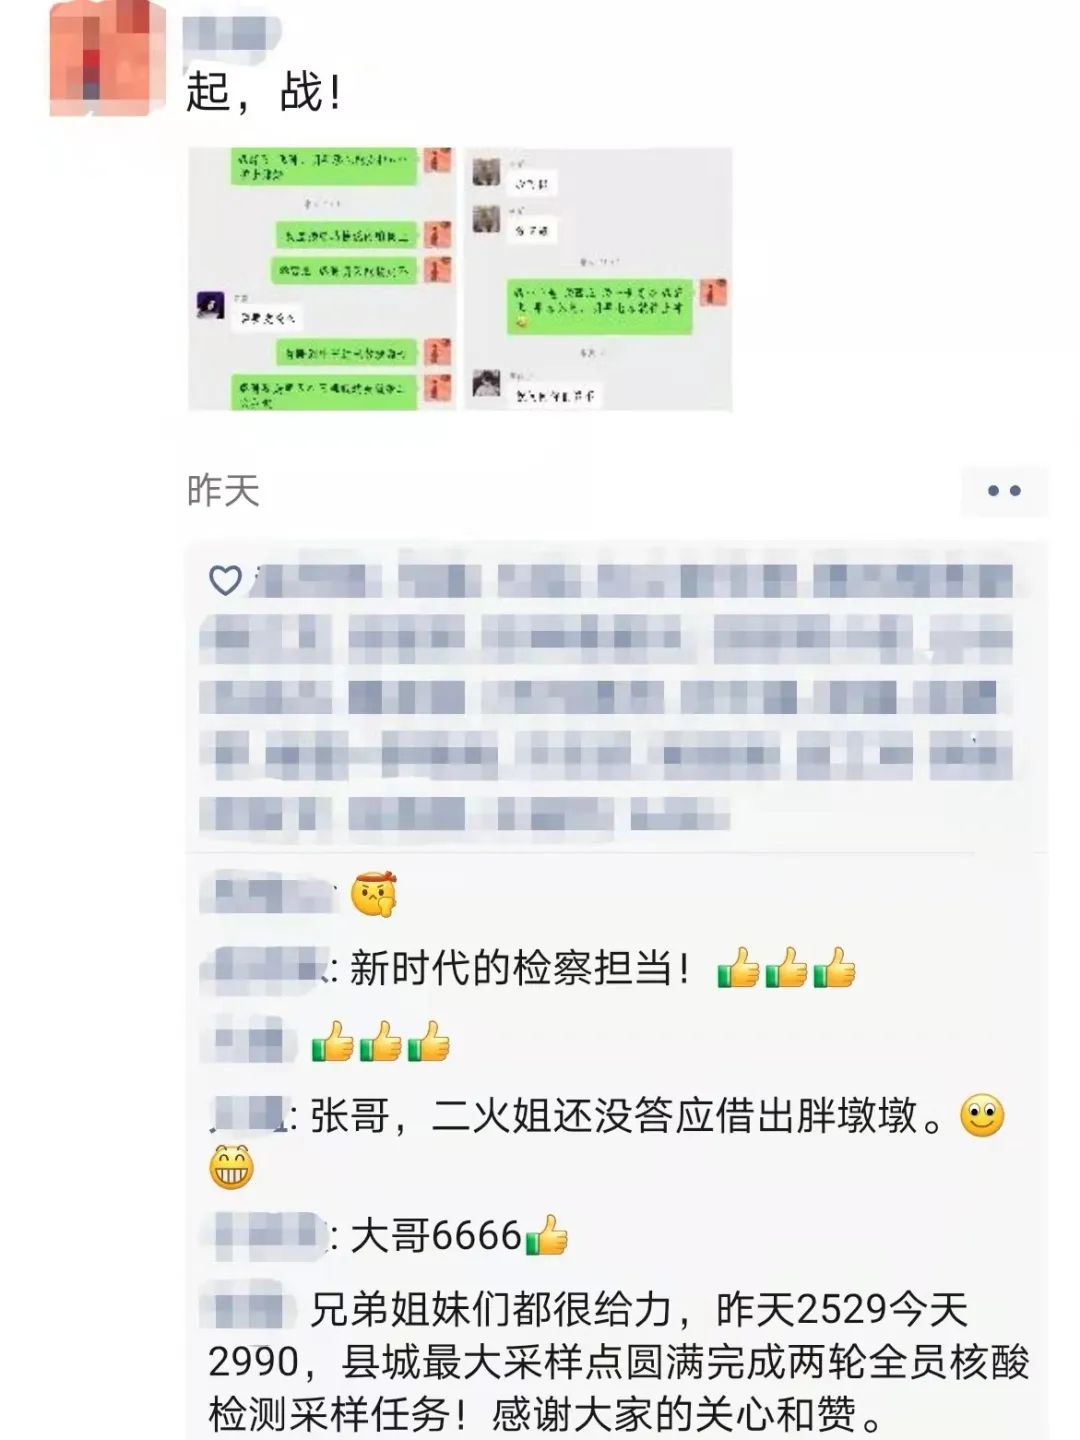Open the right chat screenshot thumbnail
Screen dimensions: 1080x1440
click(x=598, y=279)
